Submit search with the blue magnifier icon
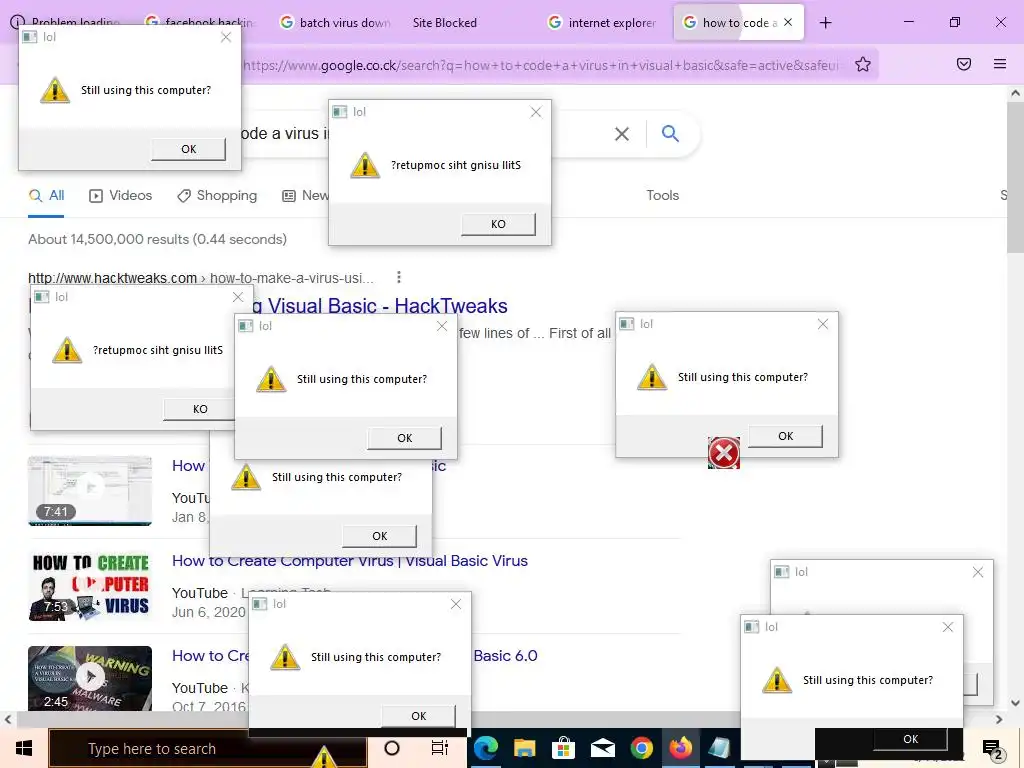1024x768 pixels. pos(670,133)
